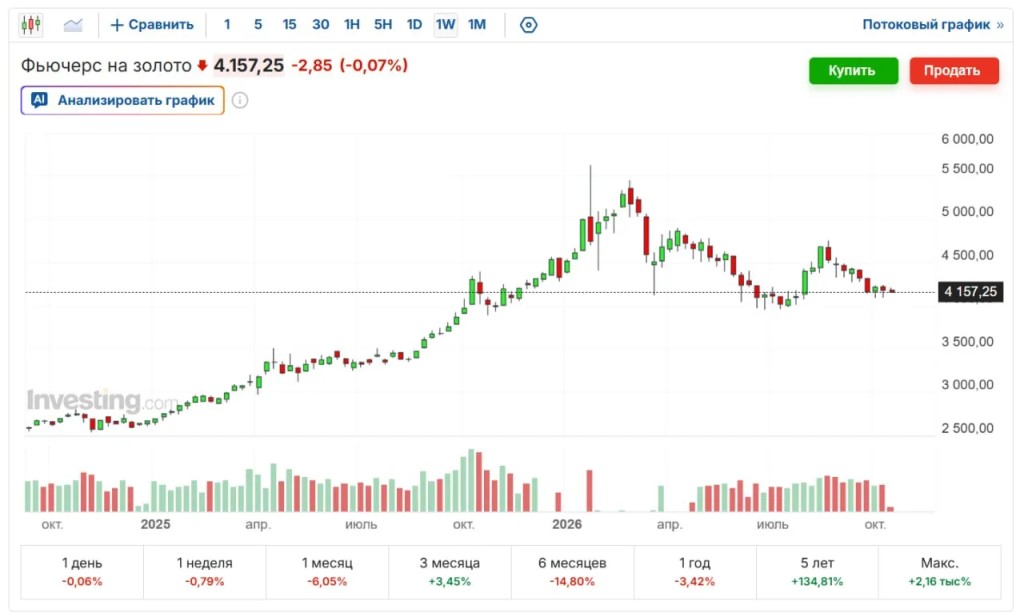Select the 30-minute timeframe
The image size is (1024, 613).
coord(321,25)
